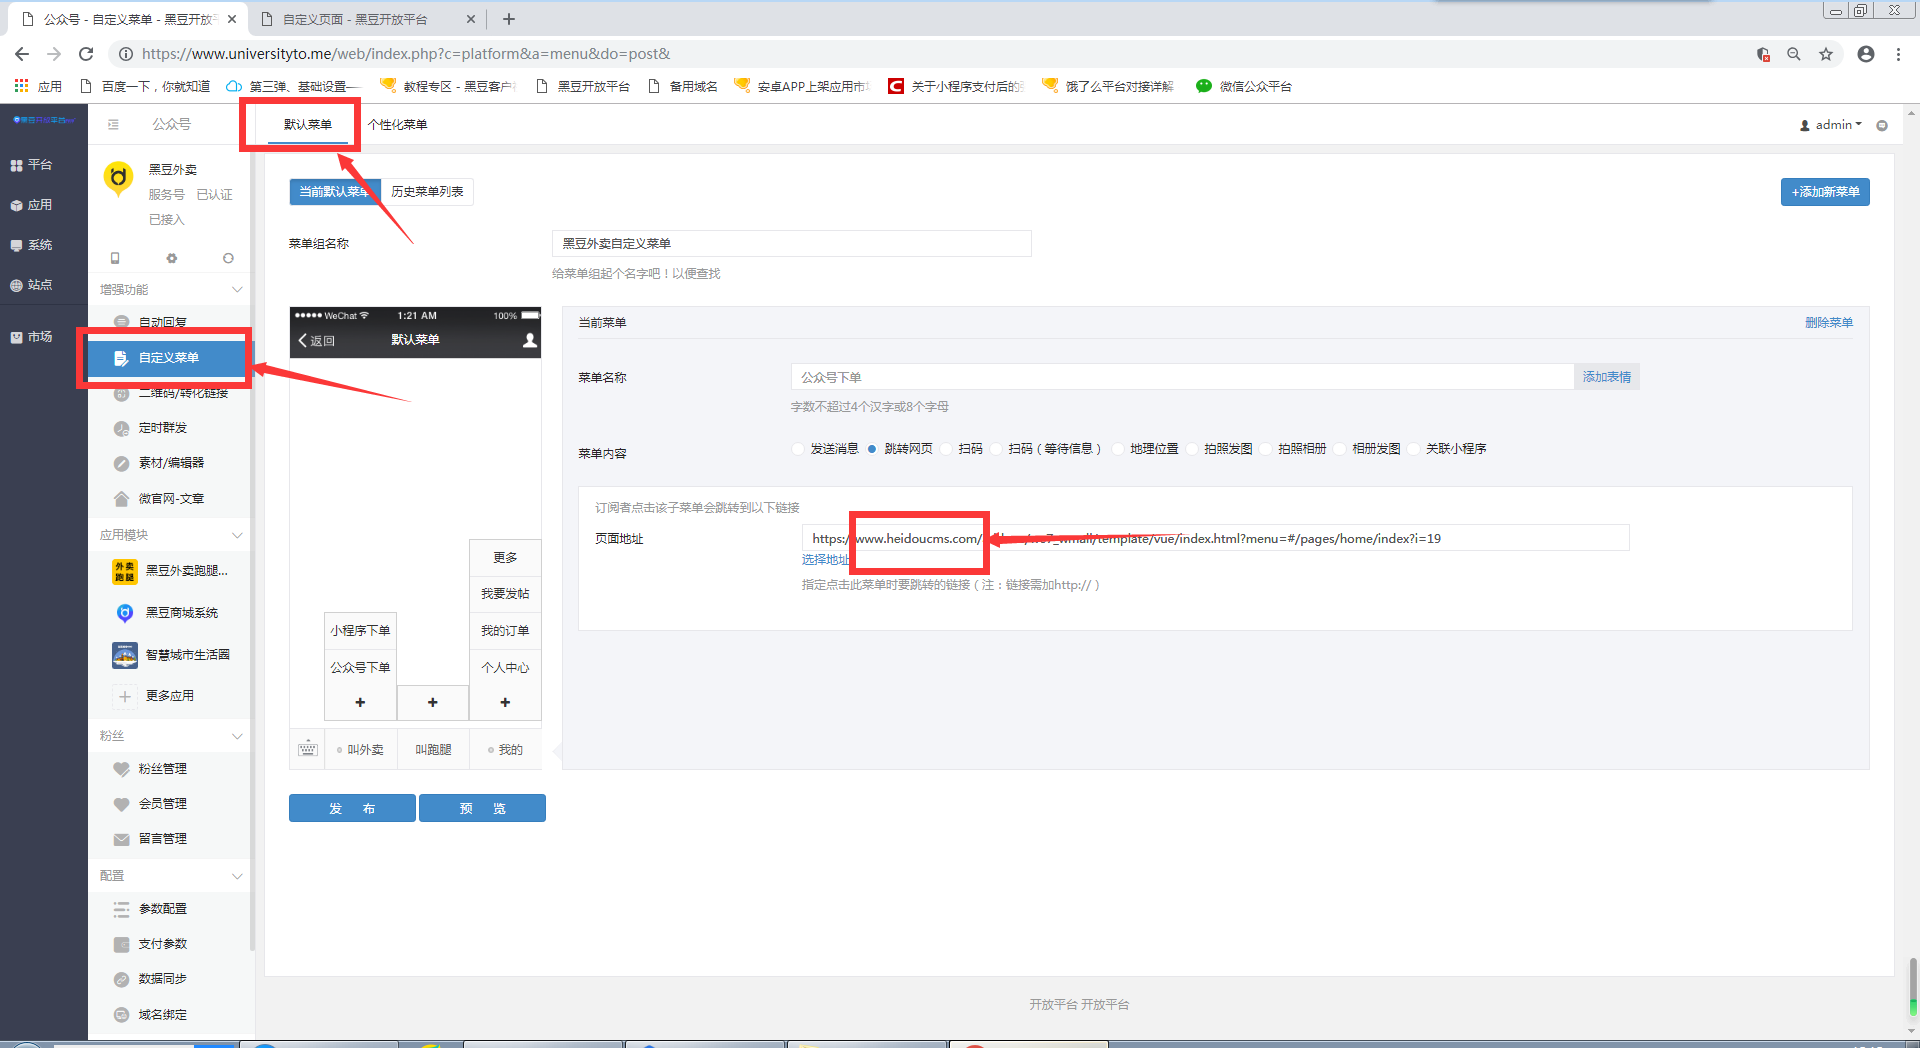Click the circle refresh icon under account info

tap(228, 258)
